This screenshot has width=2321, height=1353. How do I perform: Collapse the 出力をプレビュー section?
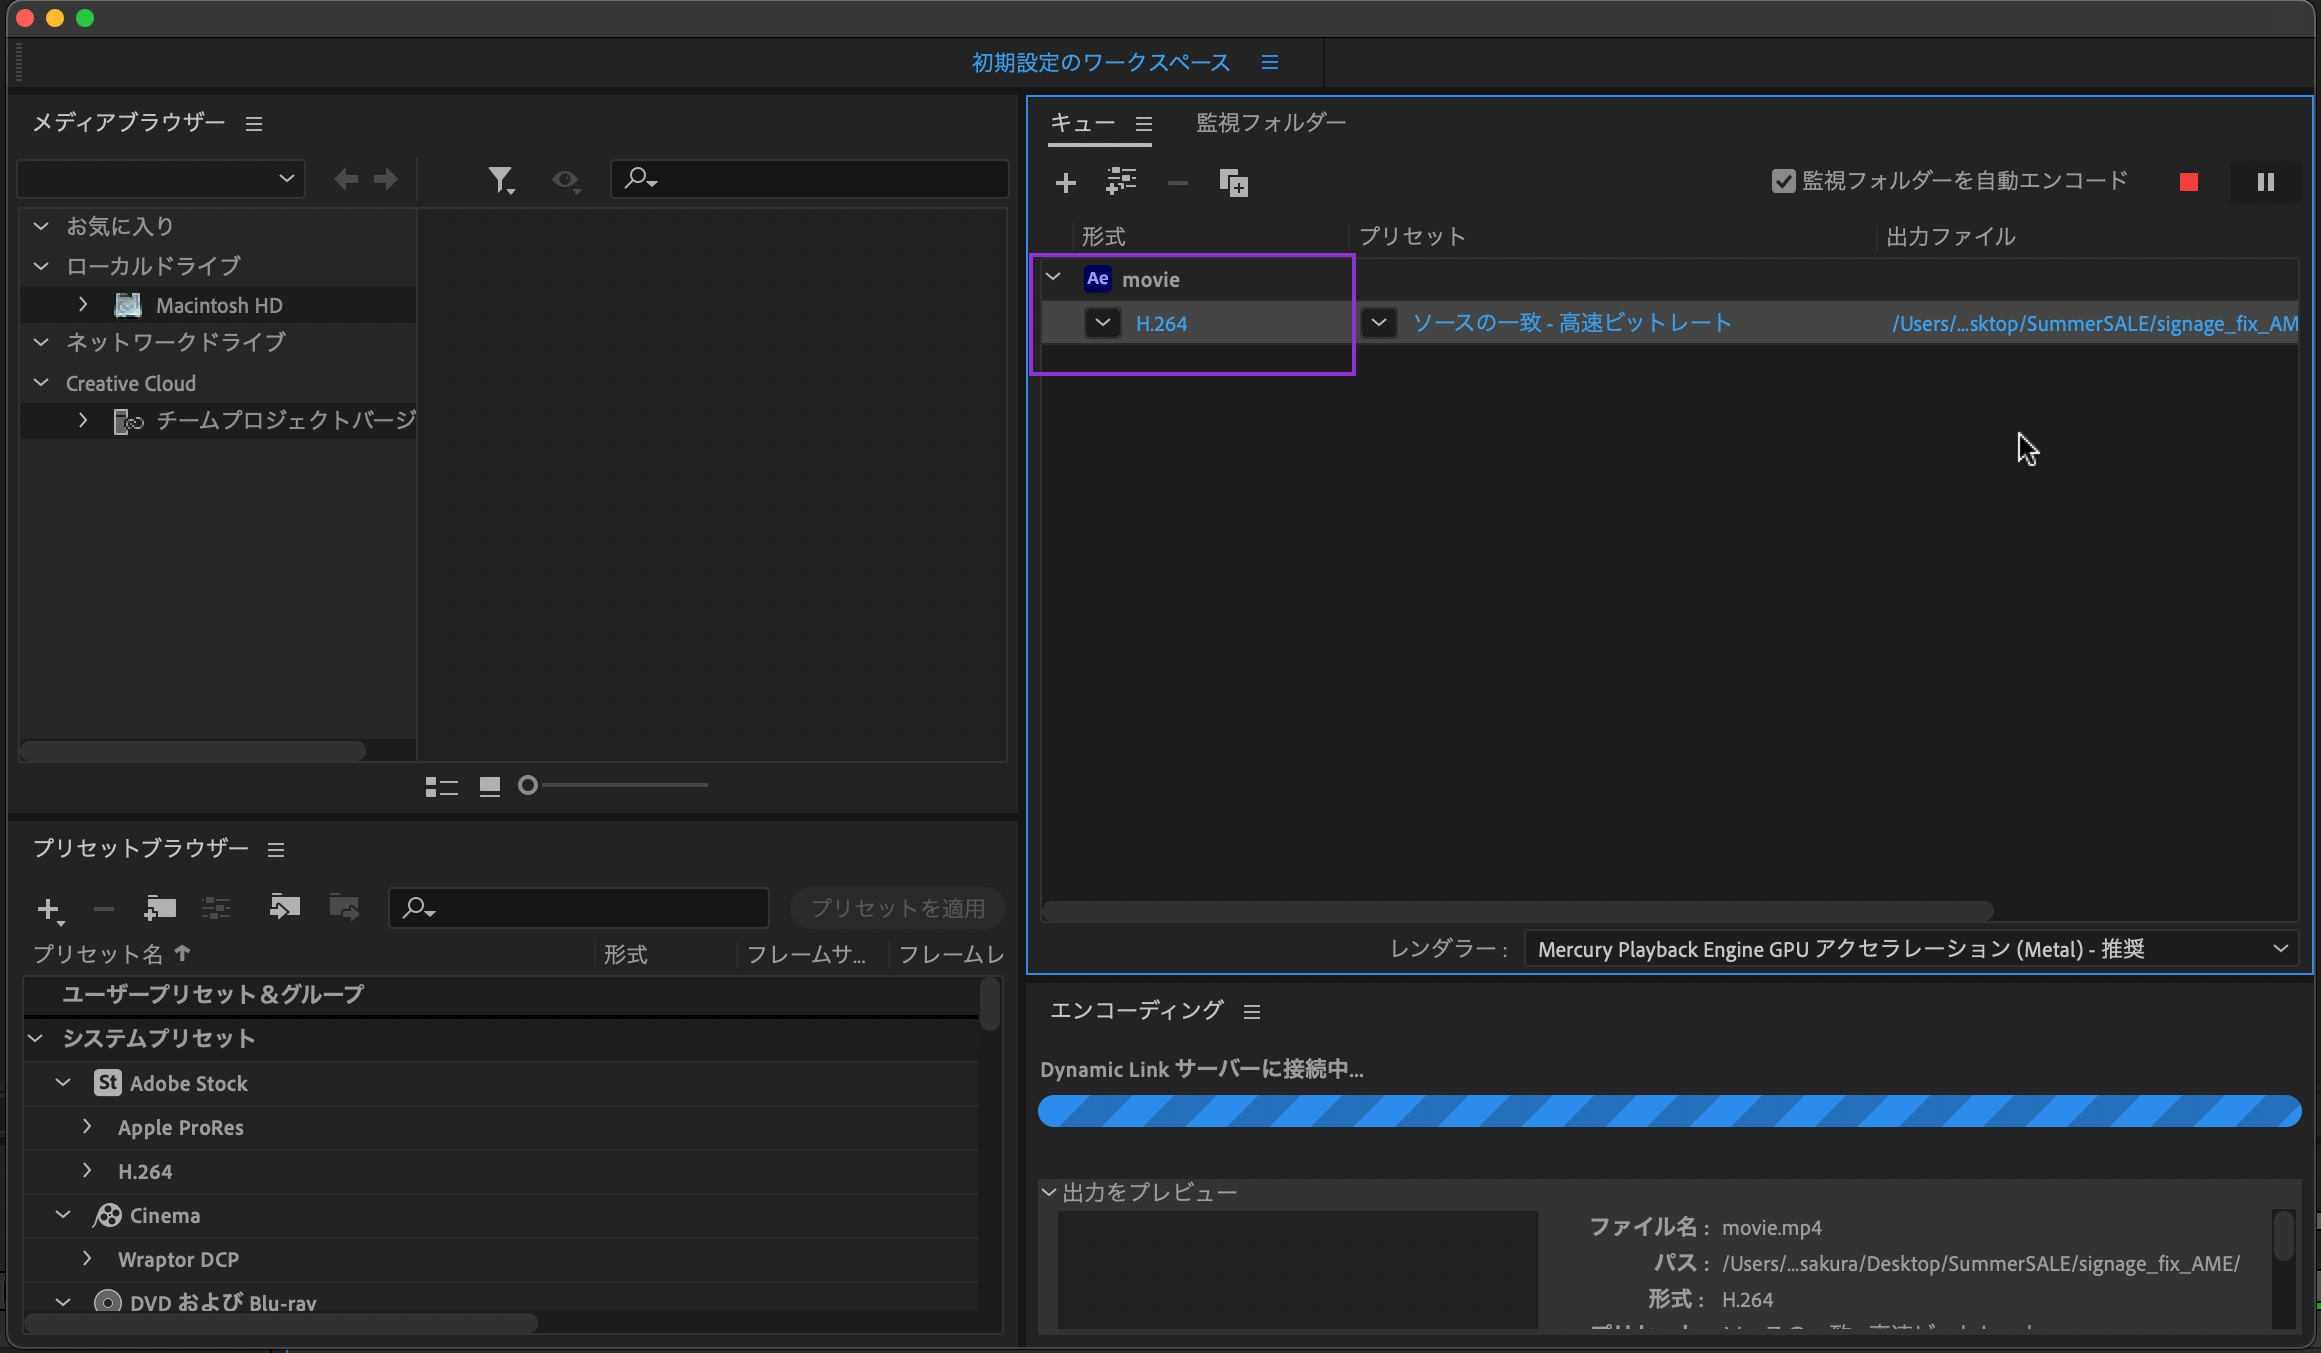point(1049,1192)
